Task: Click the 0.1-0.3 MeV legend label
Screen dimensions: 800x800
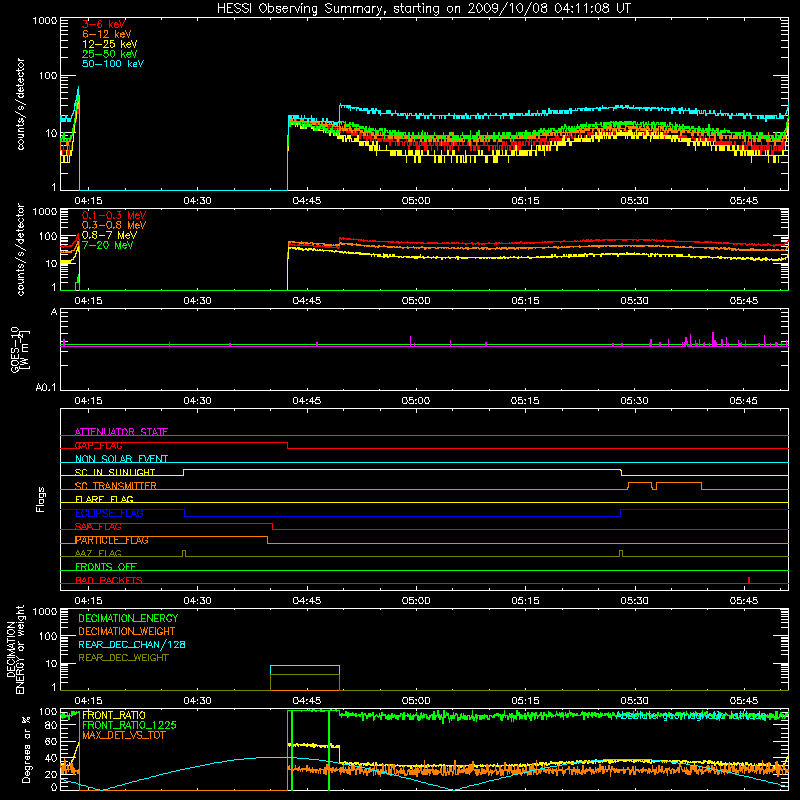Action: click(114, 216)
